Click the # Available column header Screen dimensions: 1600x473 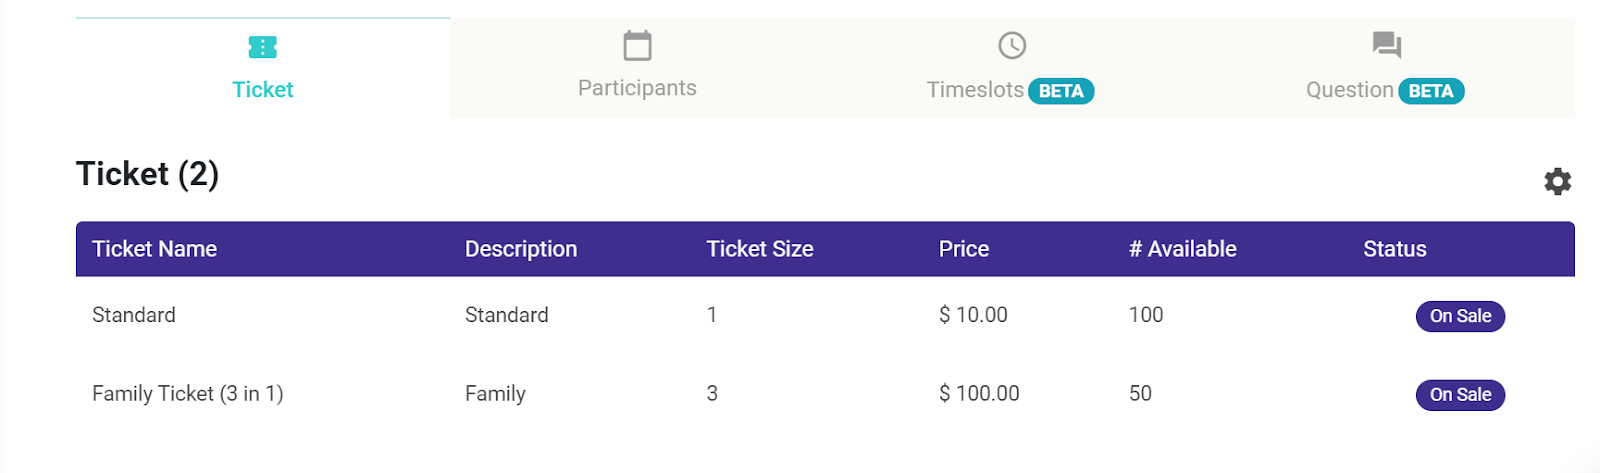(1183, 249)
